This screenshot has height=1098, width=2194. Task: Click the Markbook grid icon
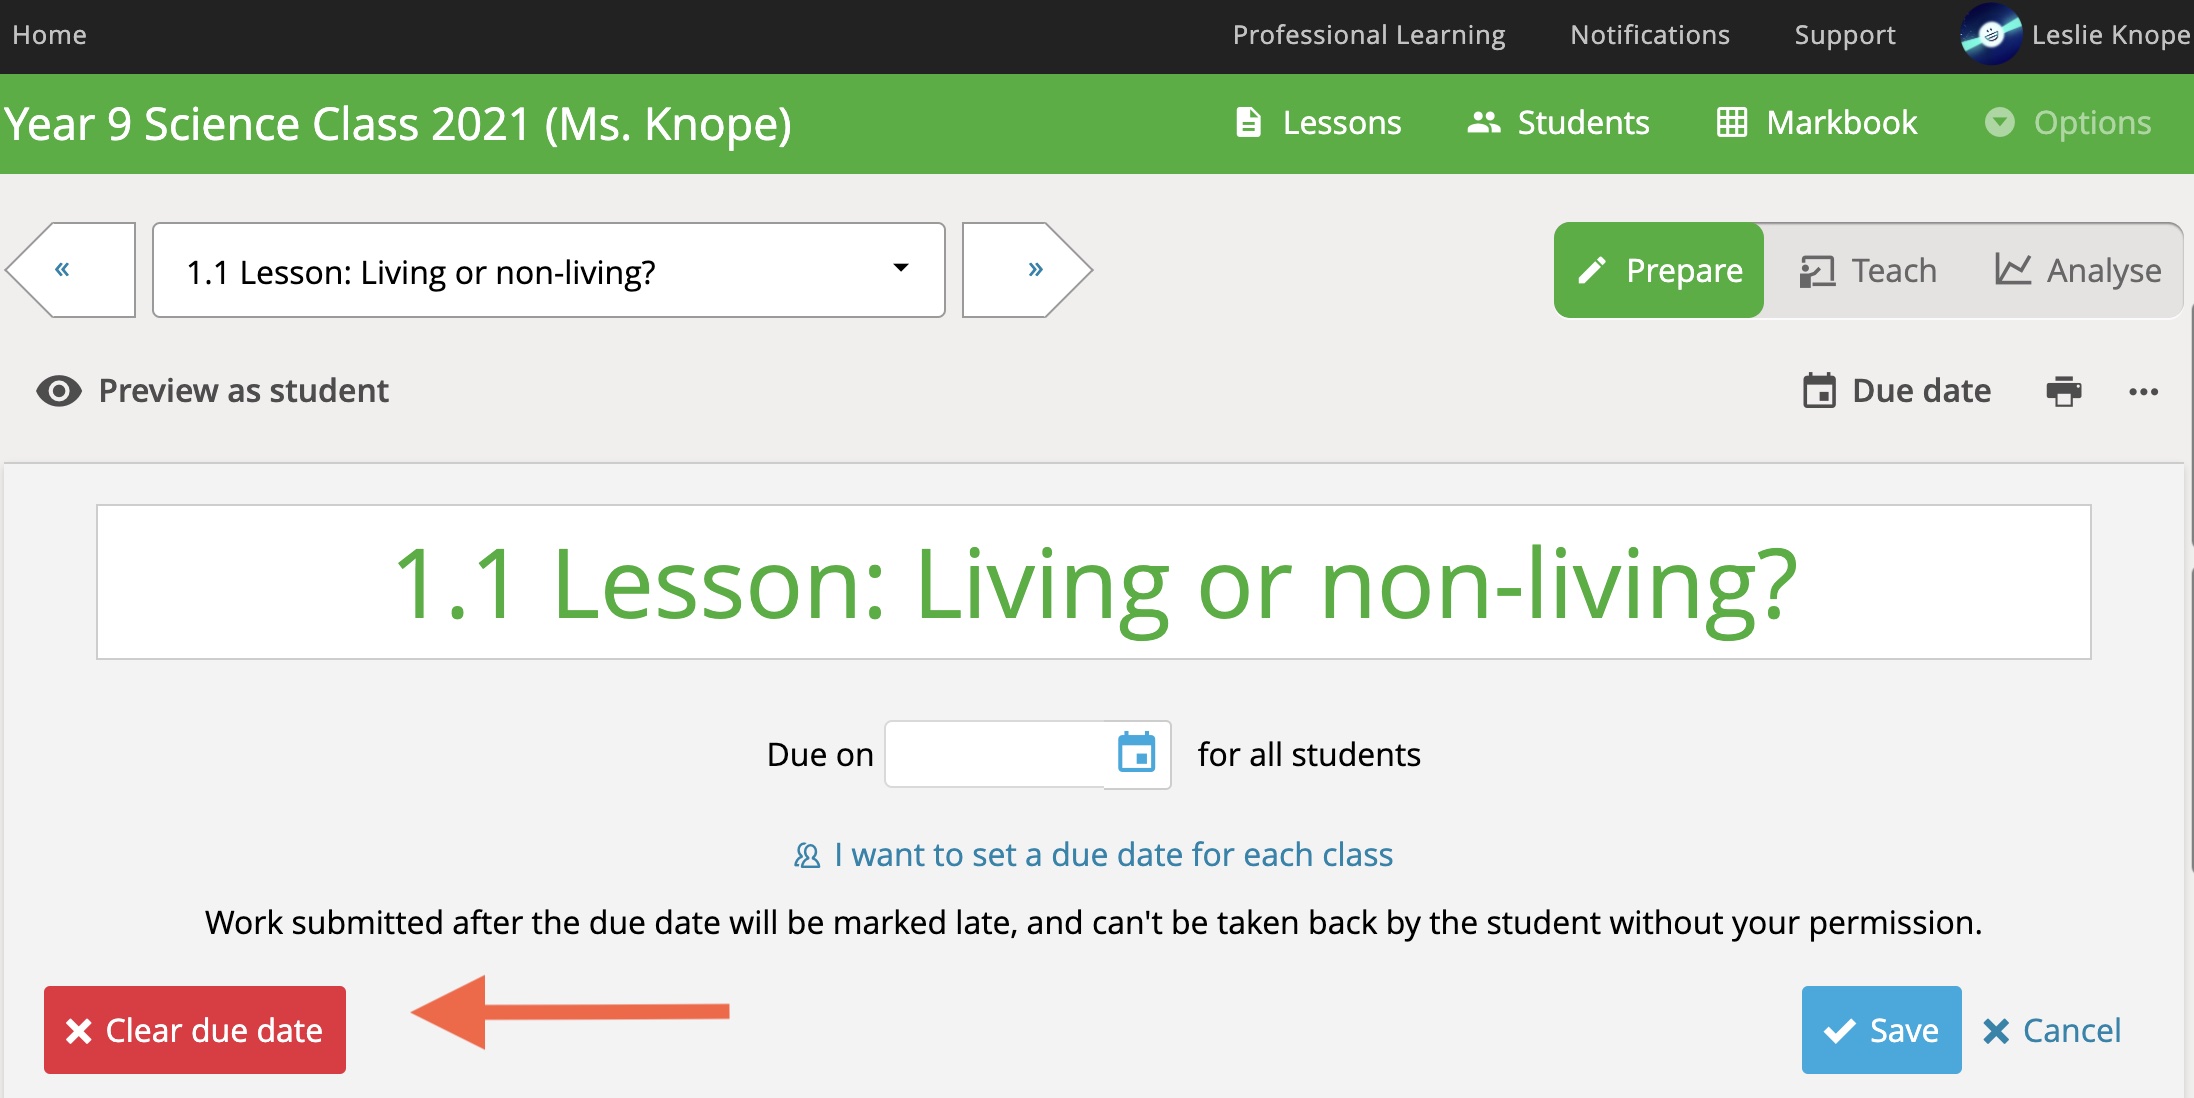(x=1732, y=123)
